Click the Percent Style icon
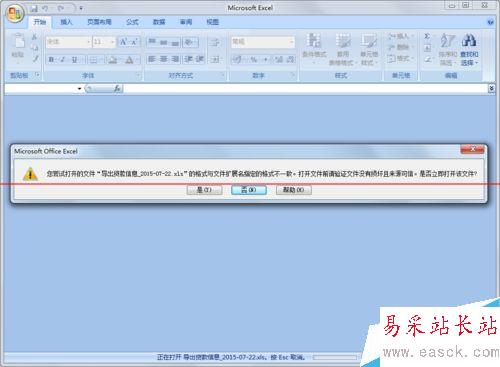Image resolution: width=500 pixels, height=367 pixels. pyautogui.click(x=254, y=60)
